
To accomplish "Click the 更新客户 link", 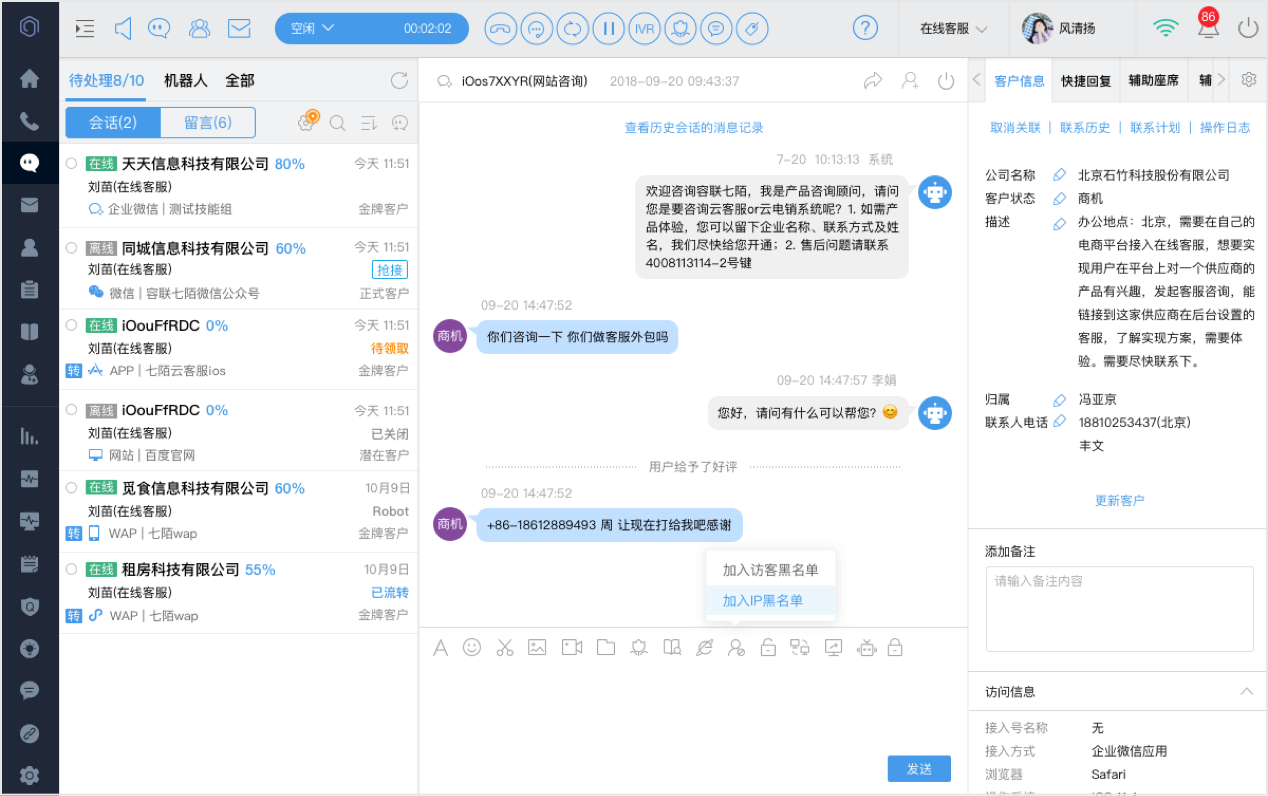I will coord(1119,500).
